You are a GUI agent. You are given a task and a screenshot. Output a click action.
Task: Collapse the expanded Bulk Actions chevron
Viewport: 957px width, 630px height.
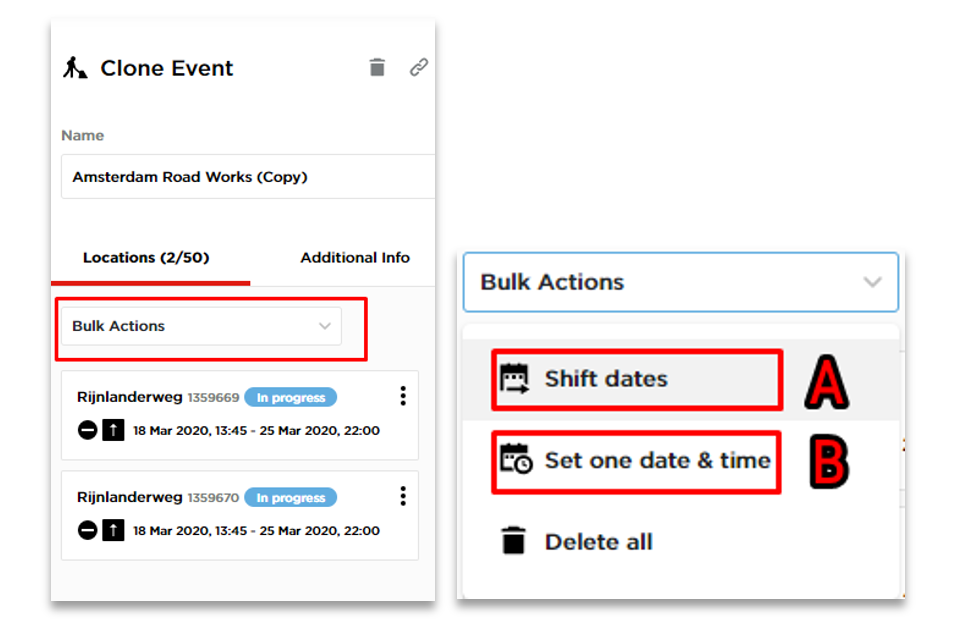pyautogui.click(x=872, y=282)
